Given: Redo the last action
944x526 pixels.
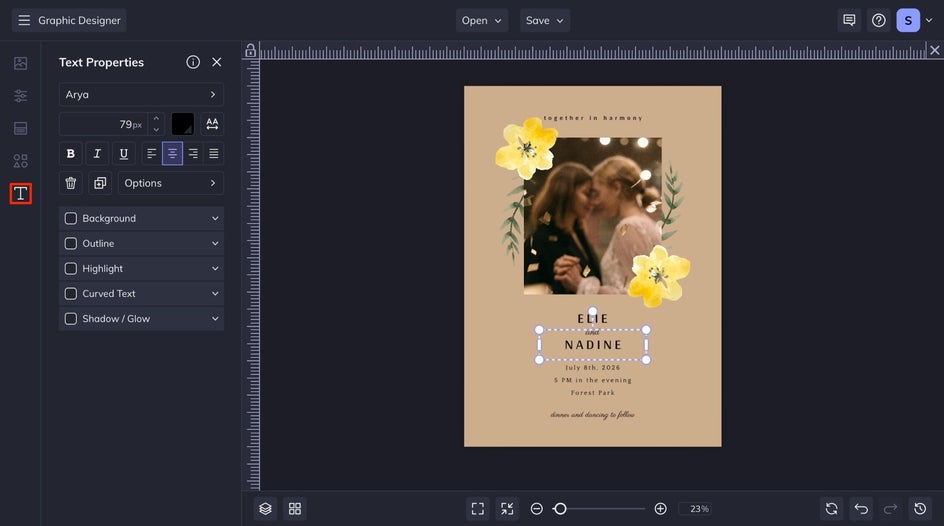Looking at the screenshot, I should pyautogui.click(x=890, y=509).
